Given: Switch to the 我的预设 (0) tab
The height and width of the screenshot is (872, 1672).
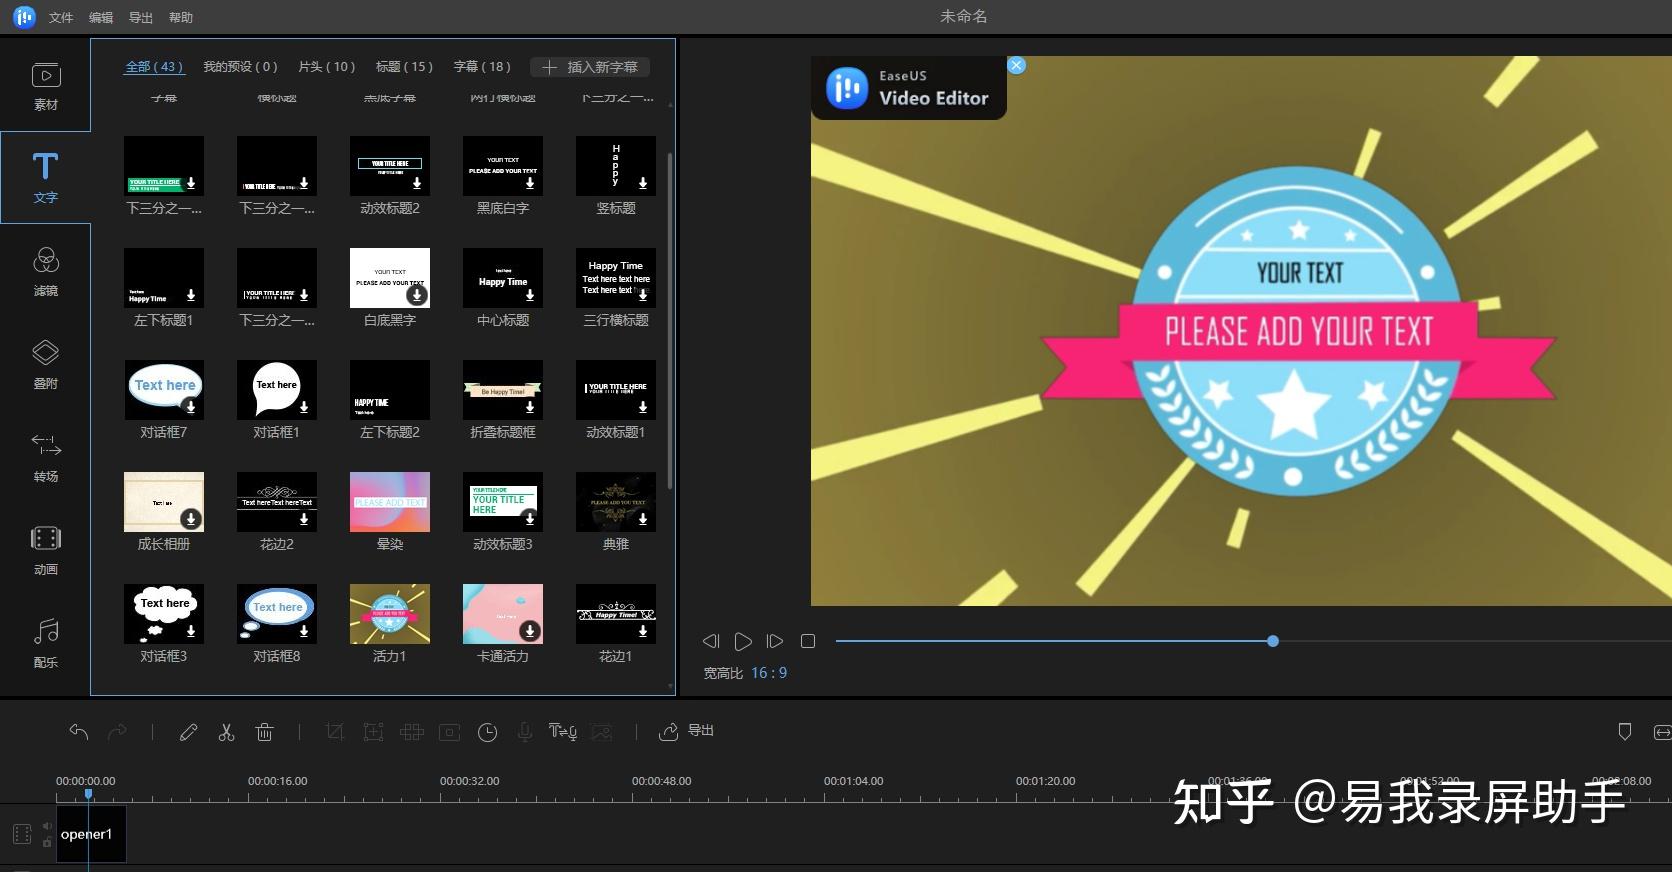Looking at the screenshot, I should coord(240,67).
